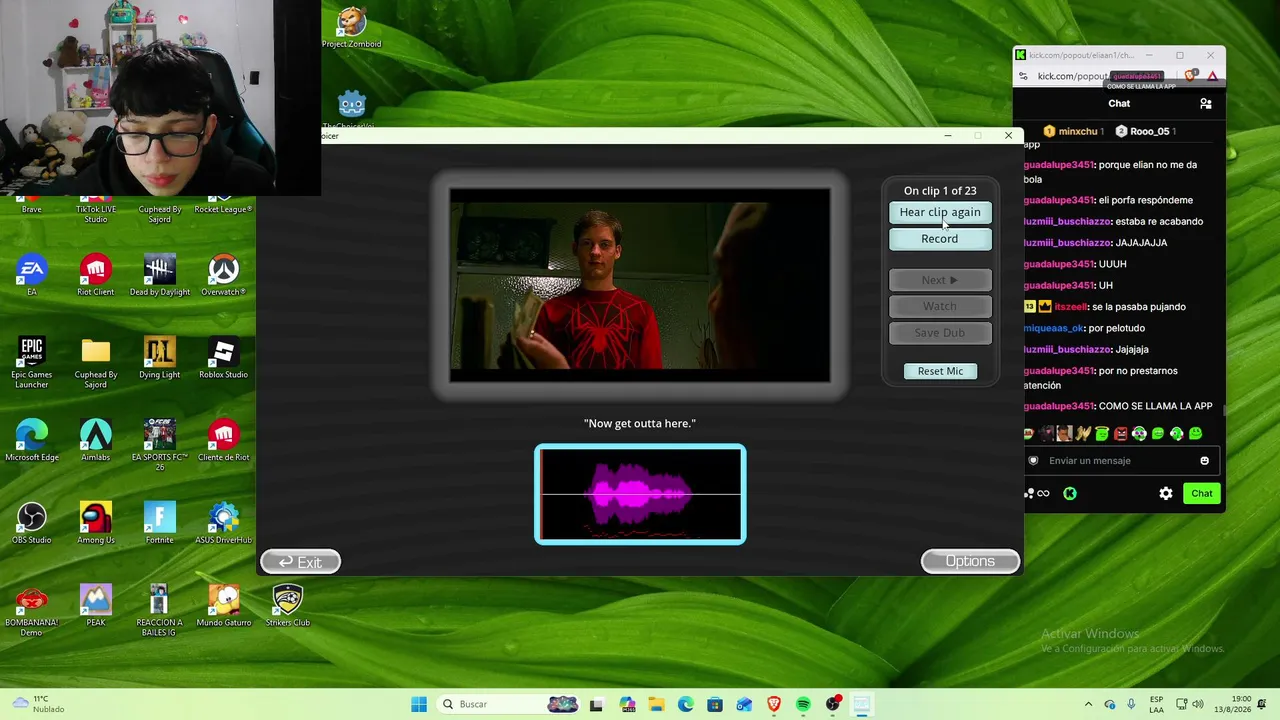1280x720 pixels.
Task: Click username miqueaas_ok in chat
Action: click(1054, 328)
